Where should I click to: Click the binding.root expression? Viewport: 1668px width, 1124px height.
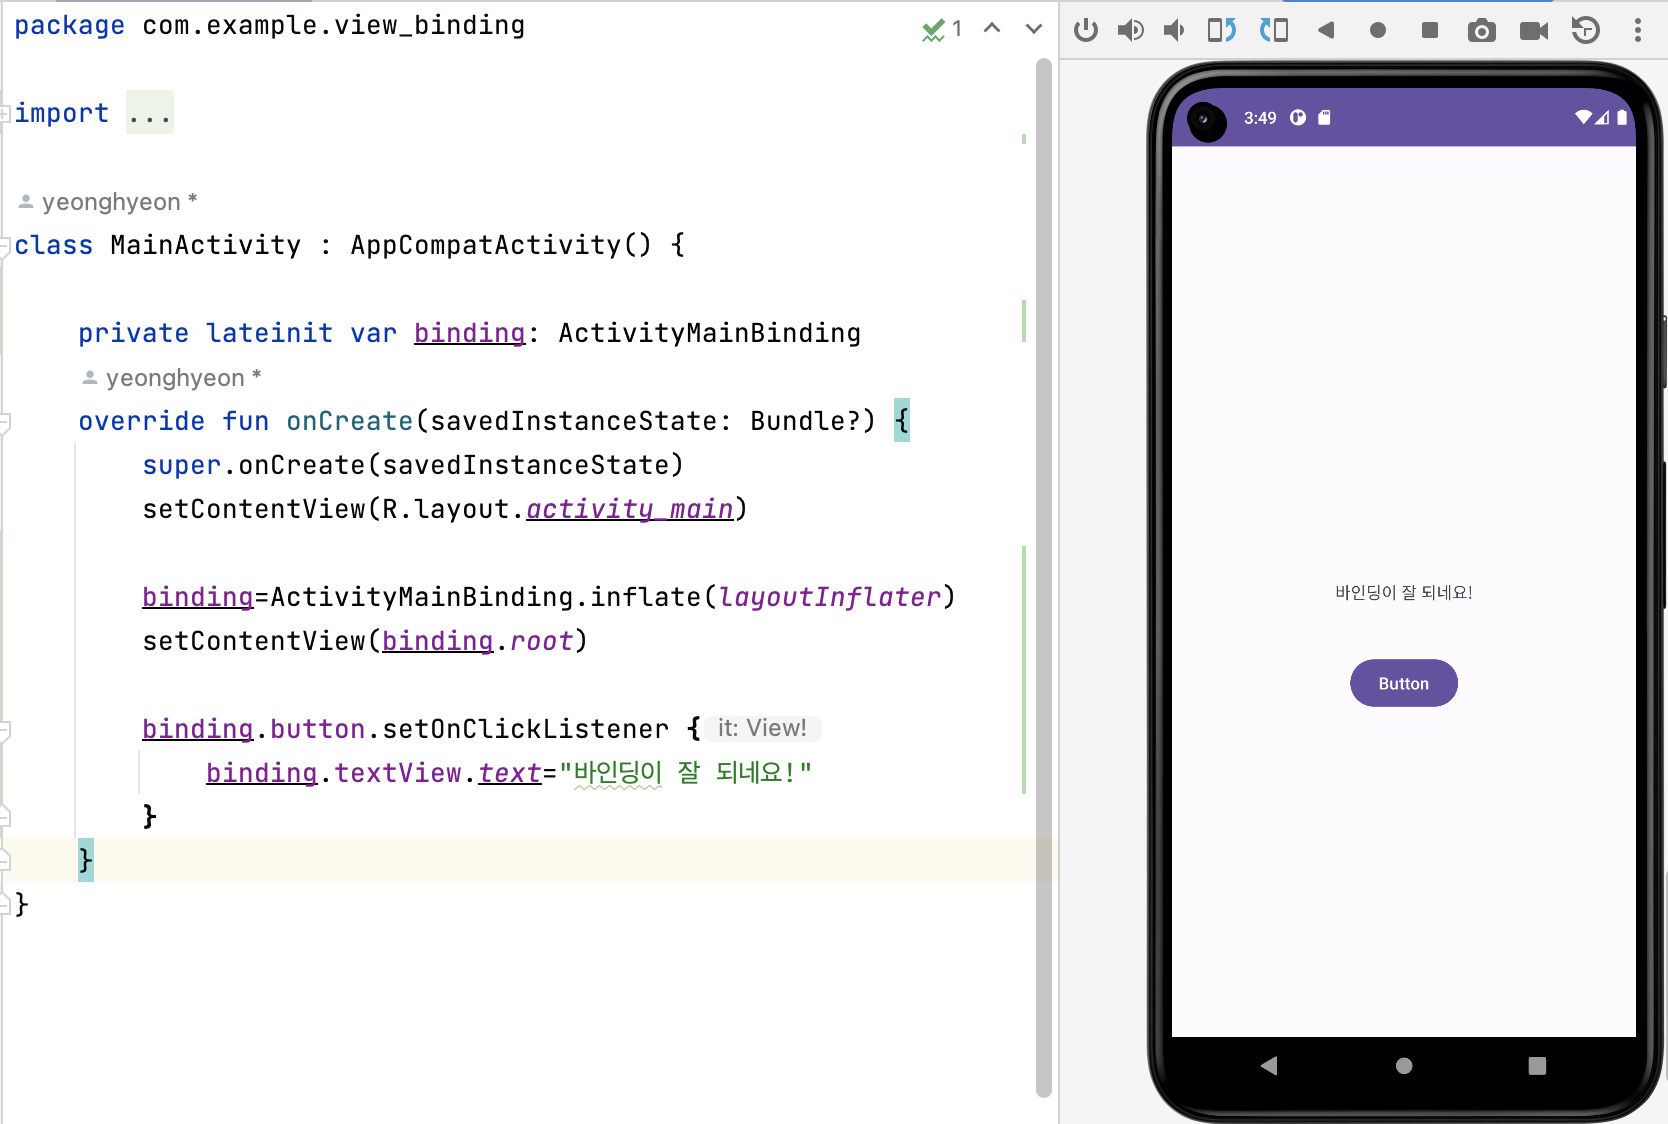[478, 641]
